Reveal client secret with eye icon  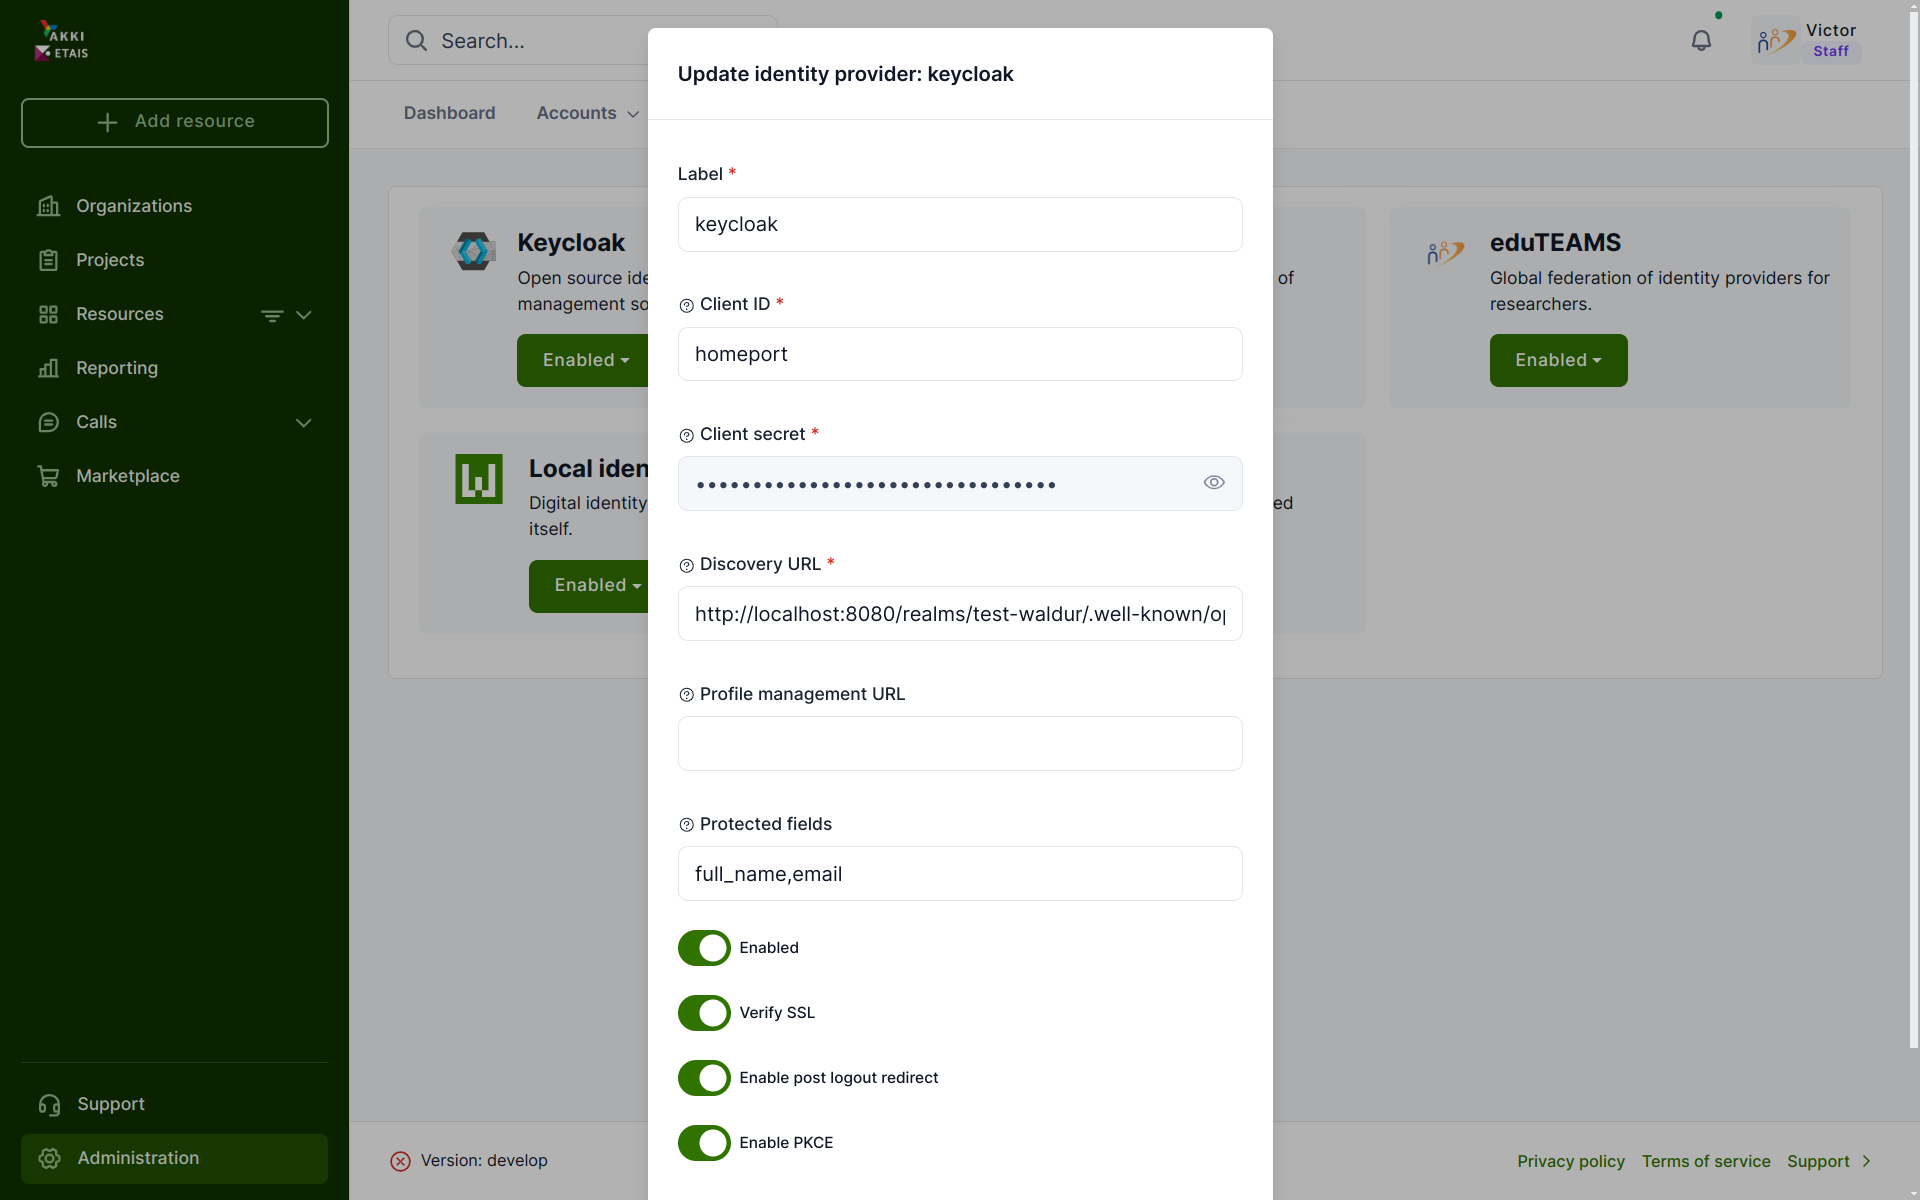(x=1213, y=483)
